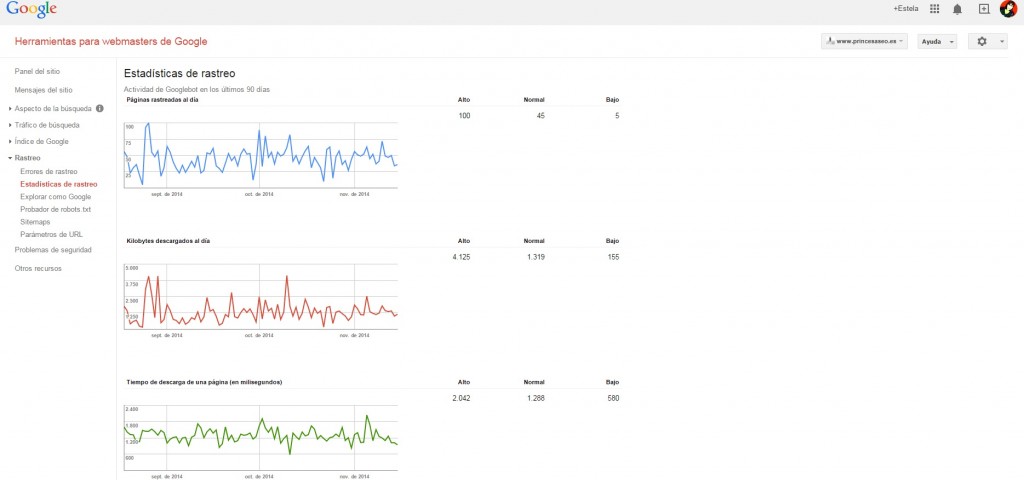Viewport: 1024px width, 480px height.
Task: Open the Ayuda dropdown
Action: [x=937, y=41]
